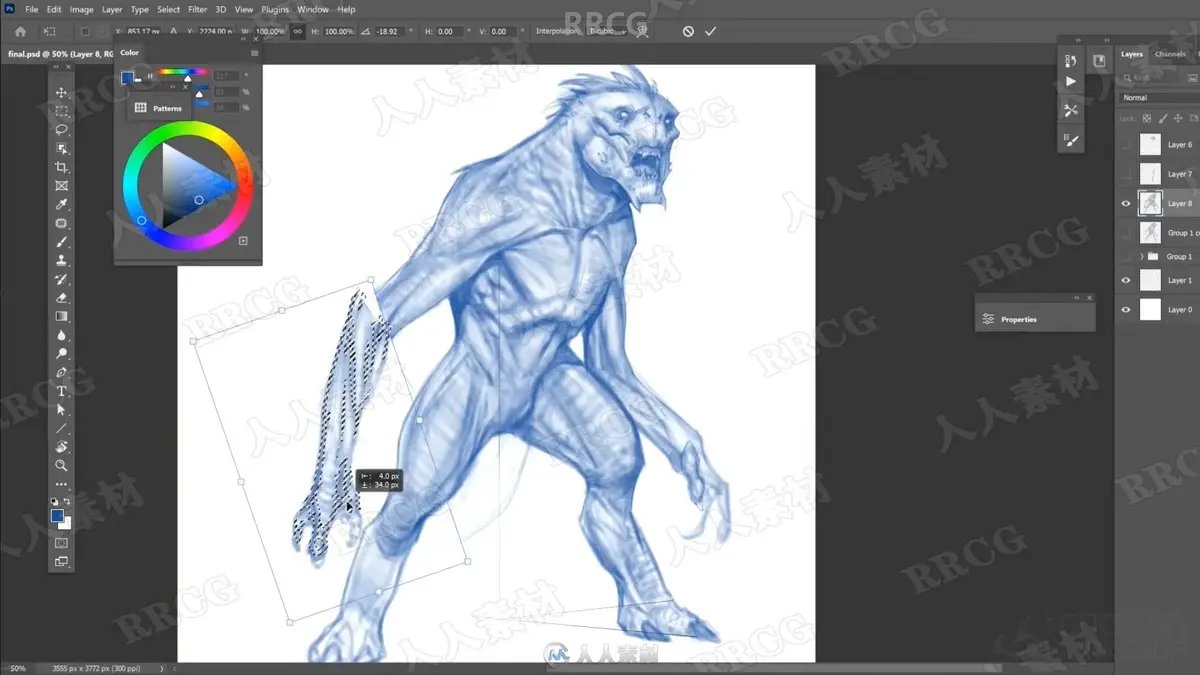The image size is (1200, 675).
Task: Hide Layer 8 with its eye icon
Action: (x=1126, y=204)
